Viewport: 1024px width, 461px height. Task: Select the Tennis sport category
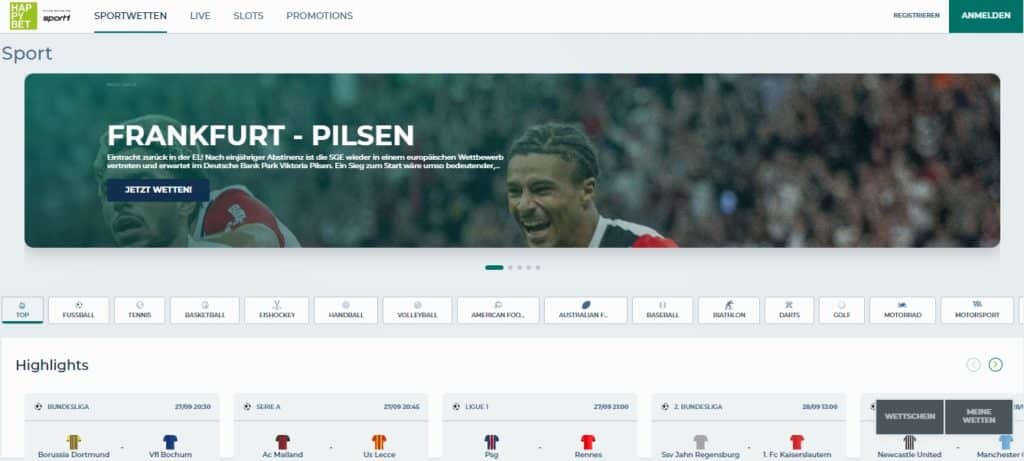pos(139,310)
